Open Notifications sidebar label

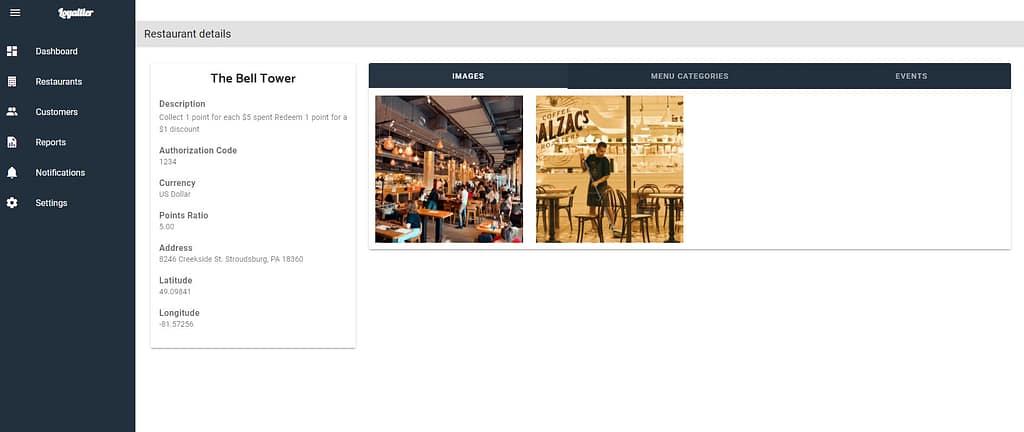click(60, 173)
